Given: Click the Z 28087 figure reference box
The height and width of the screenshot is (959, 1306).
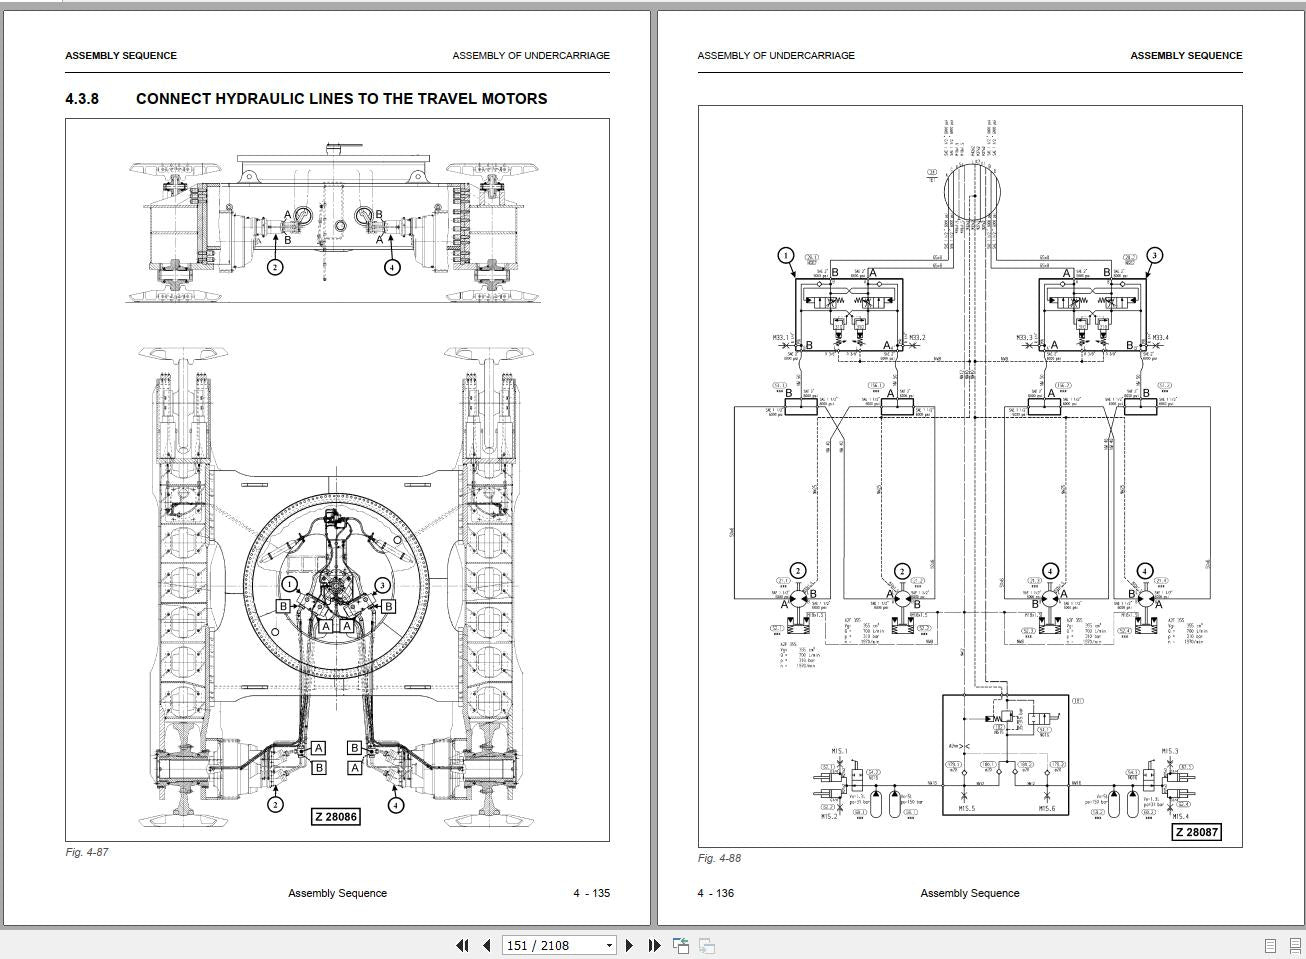Looking at the screenshot, I should [1196, 832].
